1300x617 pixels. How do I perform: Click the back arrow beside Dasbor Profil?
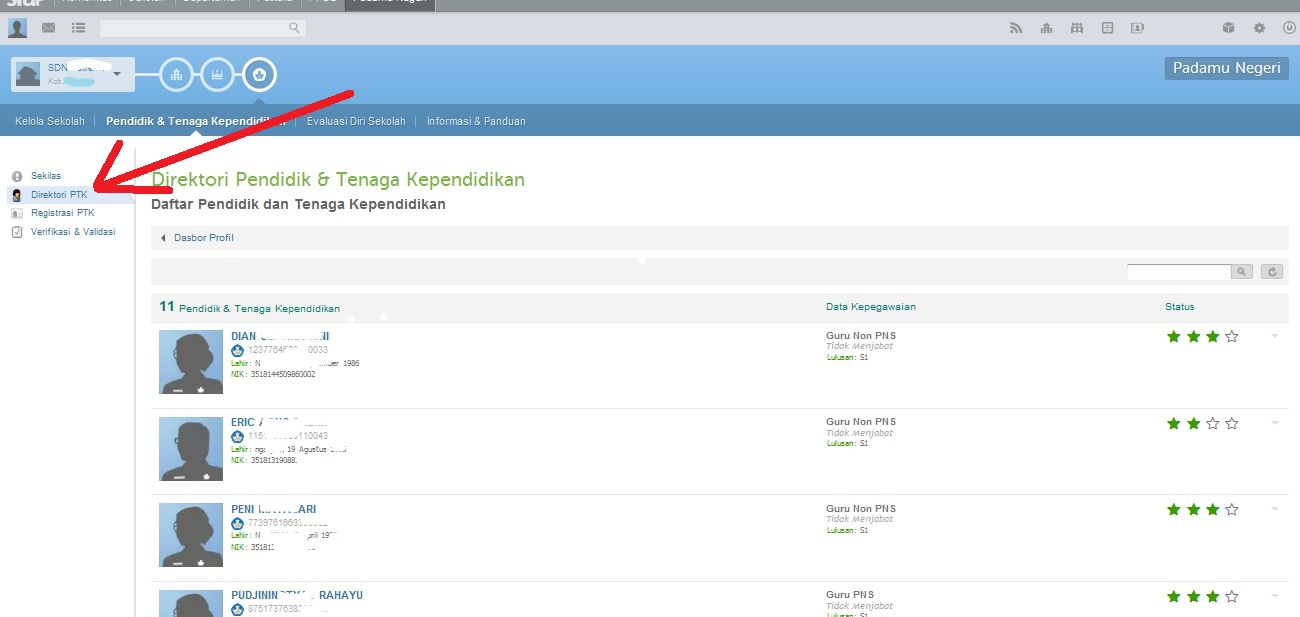point(163,238)
